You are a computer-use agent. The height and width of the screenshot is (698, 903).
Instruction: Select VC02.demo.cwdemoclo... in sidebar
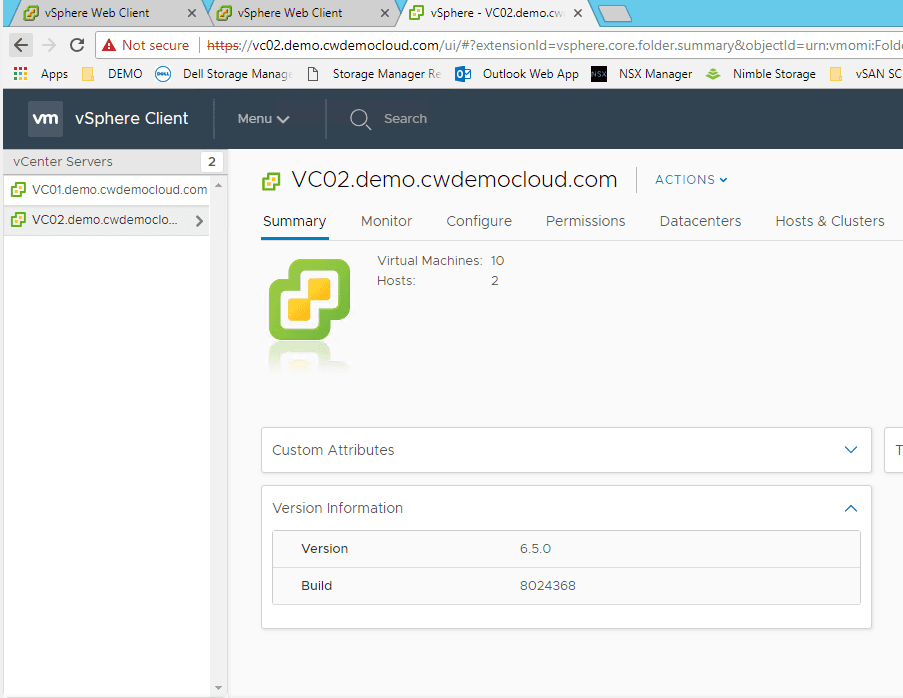click(x=107, y=220)
